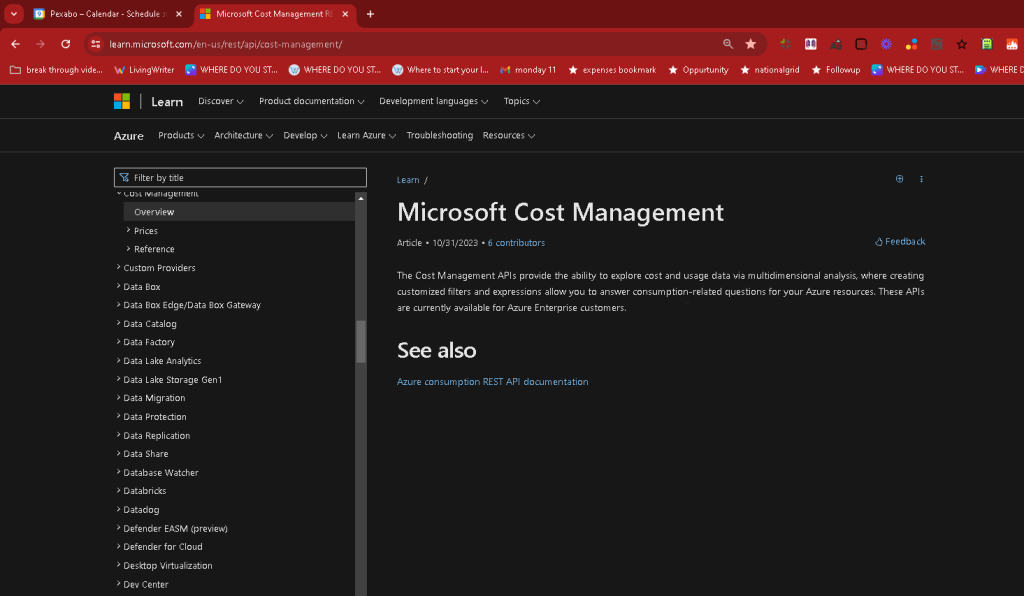Click the sidebar scrollbar up arrow
The image size is (1024, 596).
(x=360, y=198)
